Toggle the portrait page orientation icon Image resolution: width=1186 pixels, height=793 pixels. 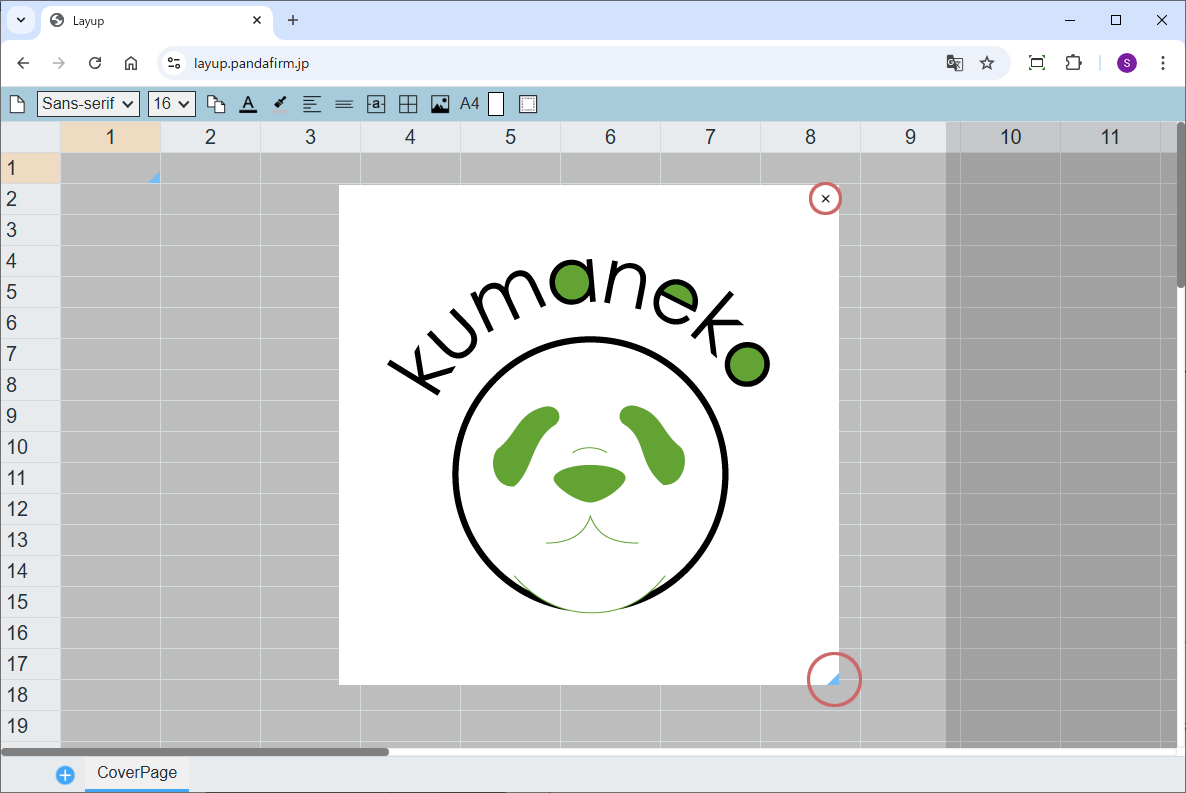click(x=496, y=104)
